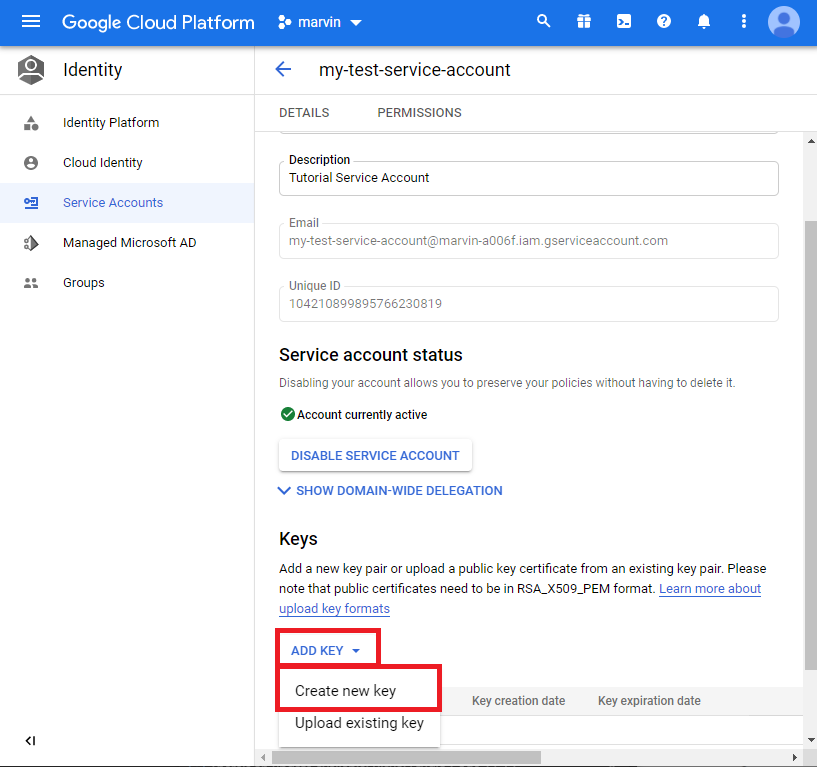Click the marvin project hexagon icon

pyautogui.click(x=284, y=22)
